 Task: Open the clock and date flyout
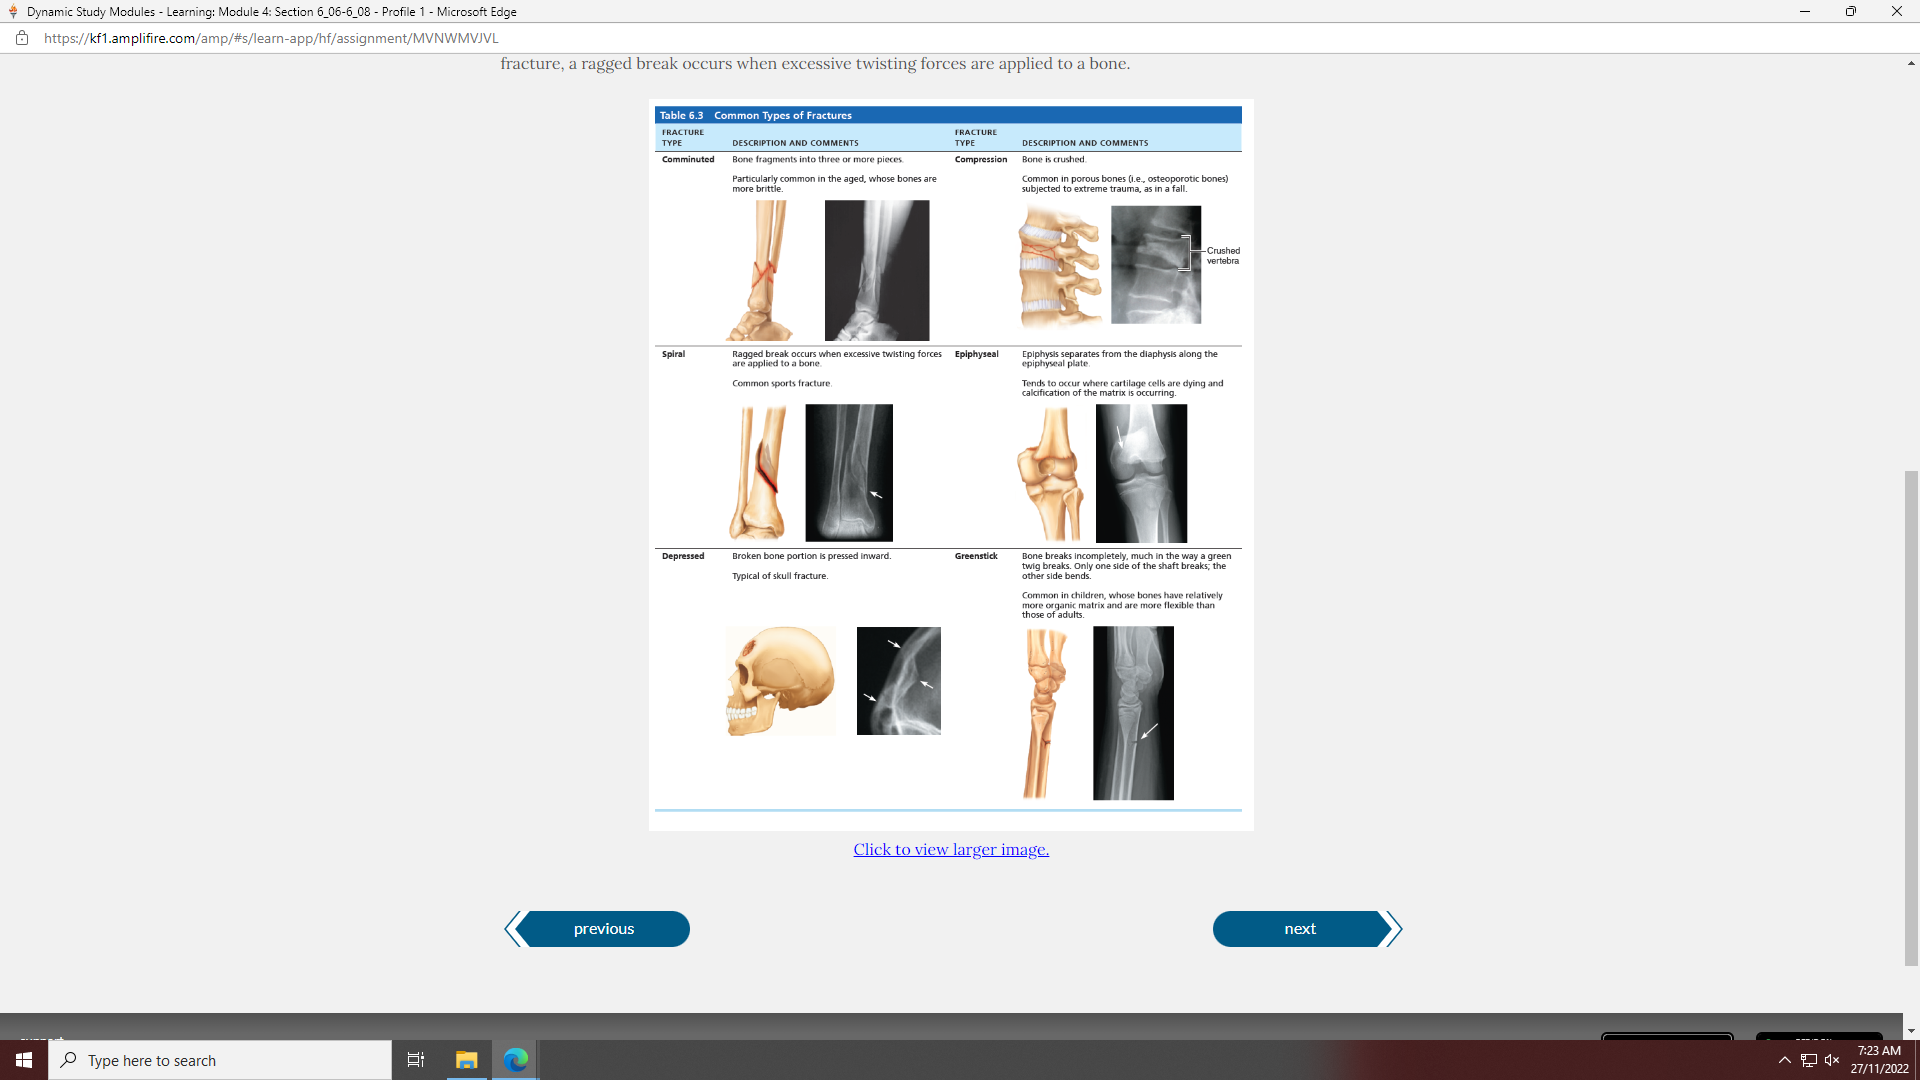pos(1878,1060)
